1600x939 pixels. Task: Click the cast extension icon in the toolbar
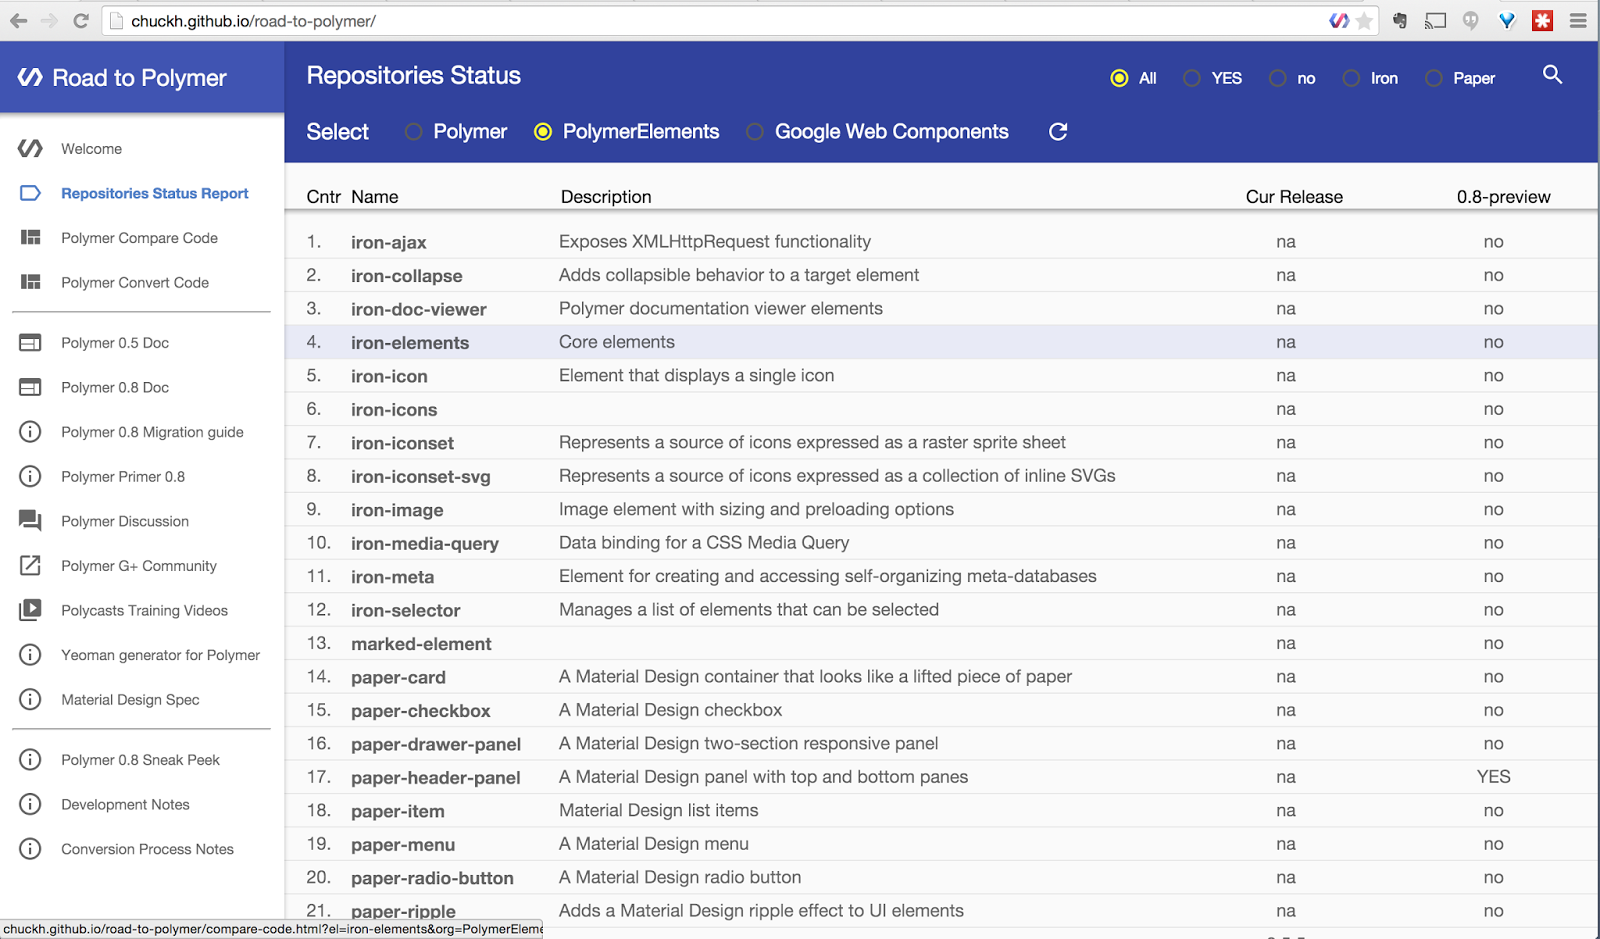pos(1436,20)
